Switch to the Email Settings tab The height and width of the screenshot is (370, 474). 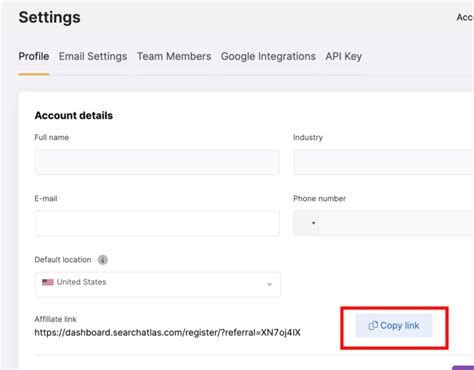(x=93, y=56)
